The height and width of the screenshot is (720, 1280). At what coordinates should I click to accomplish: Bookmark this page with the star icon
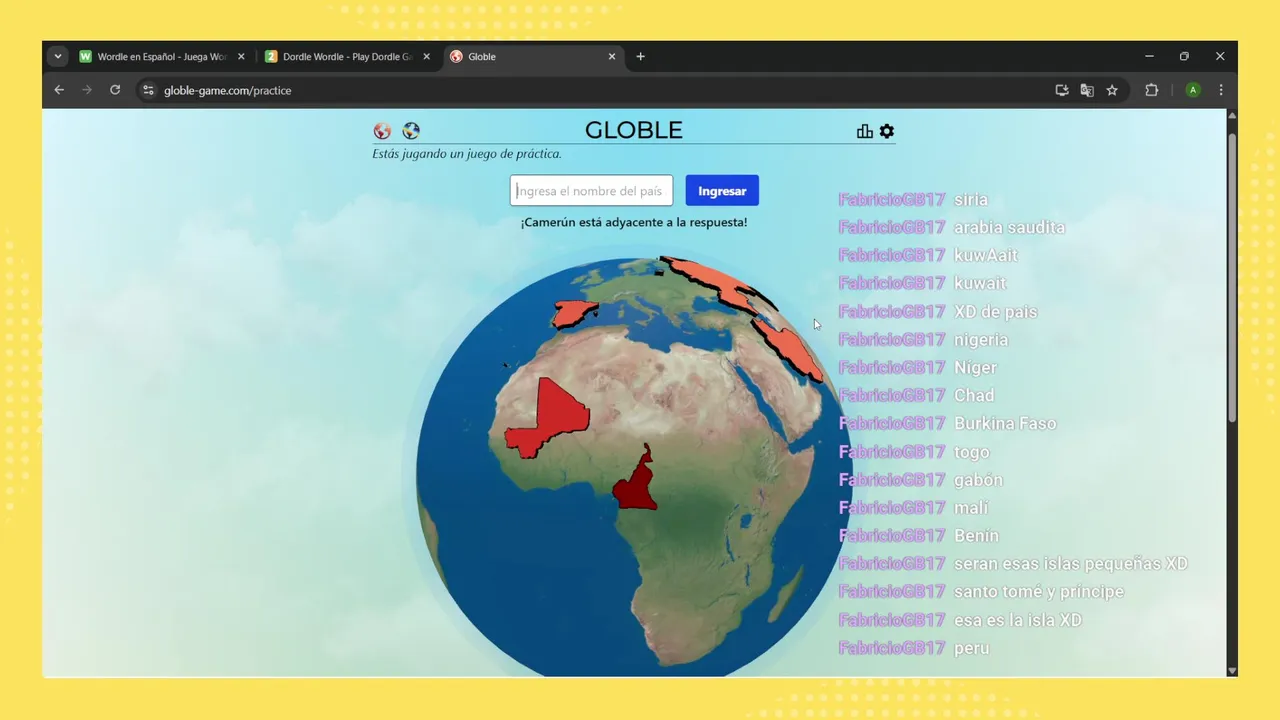[1112, 90]
